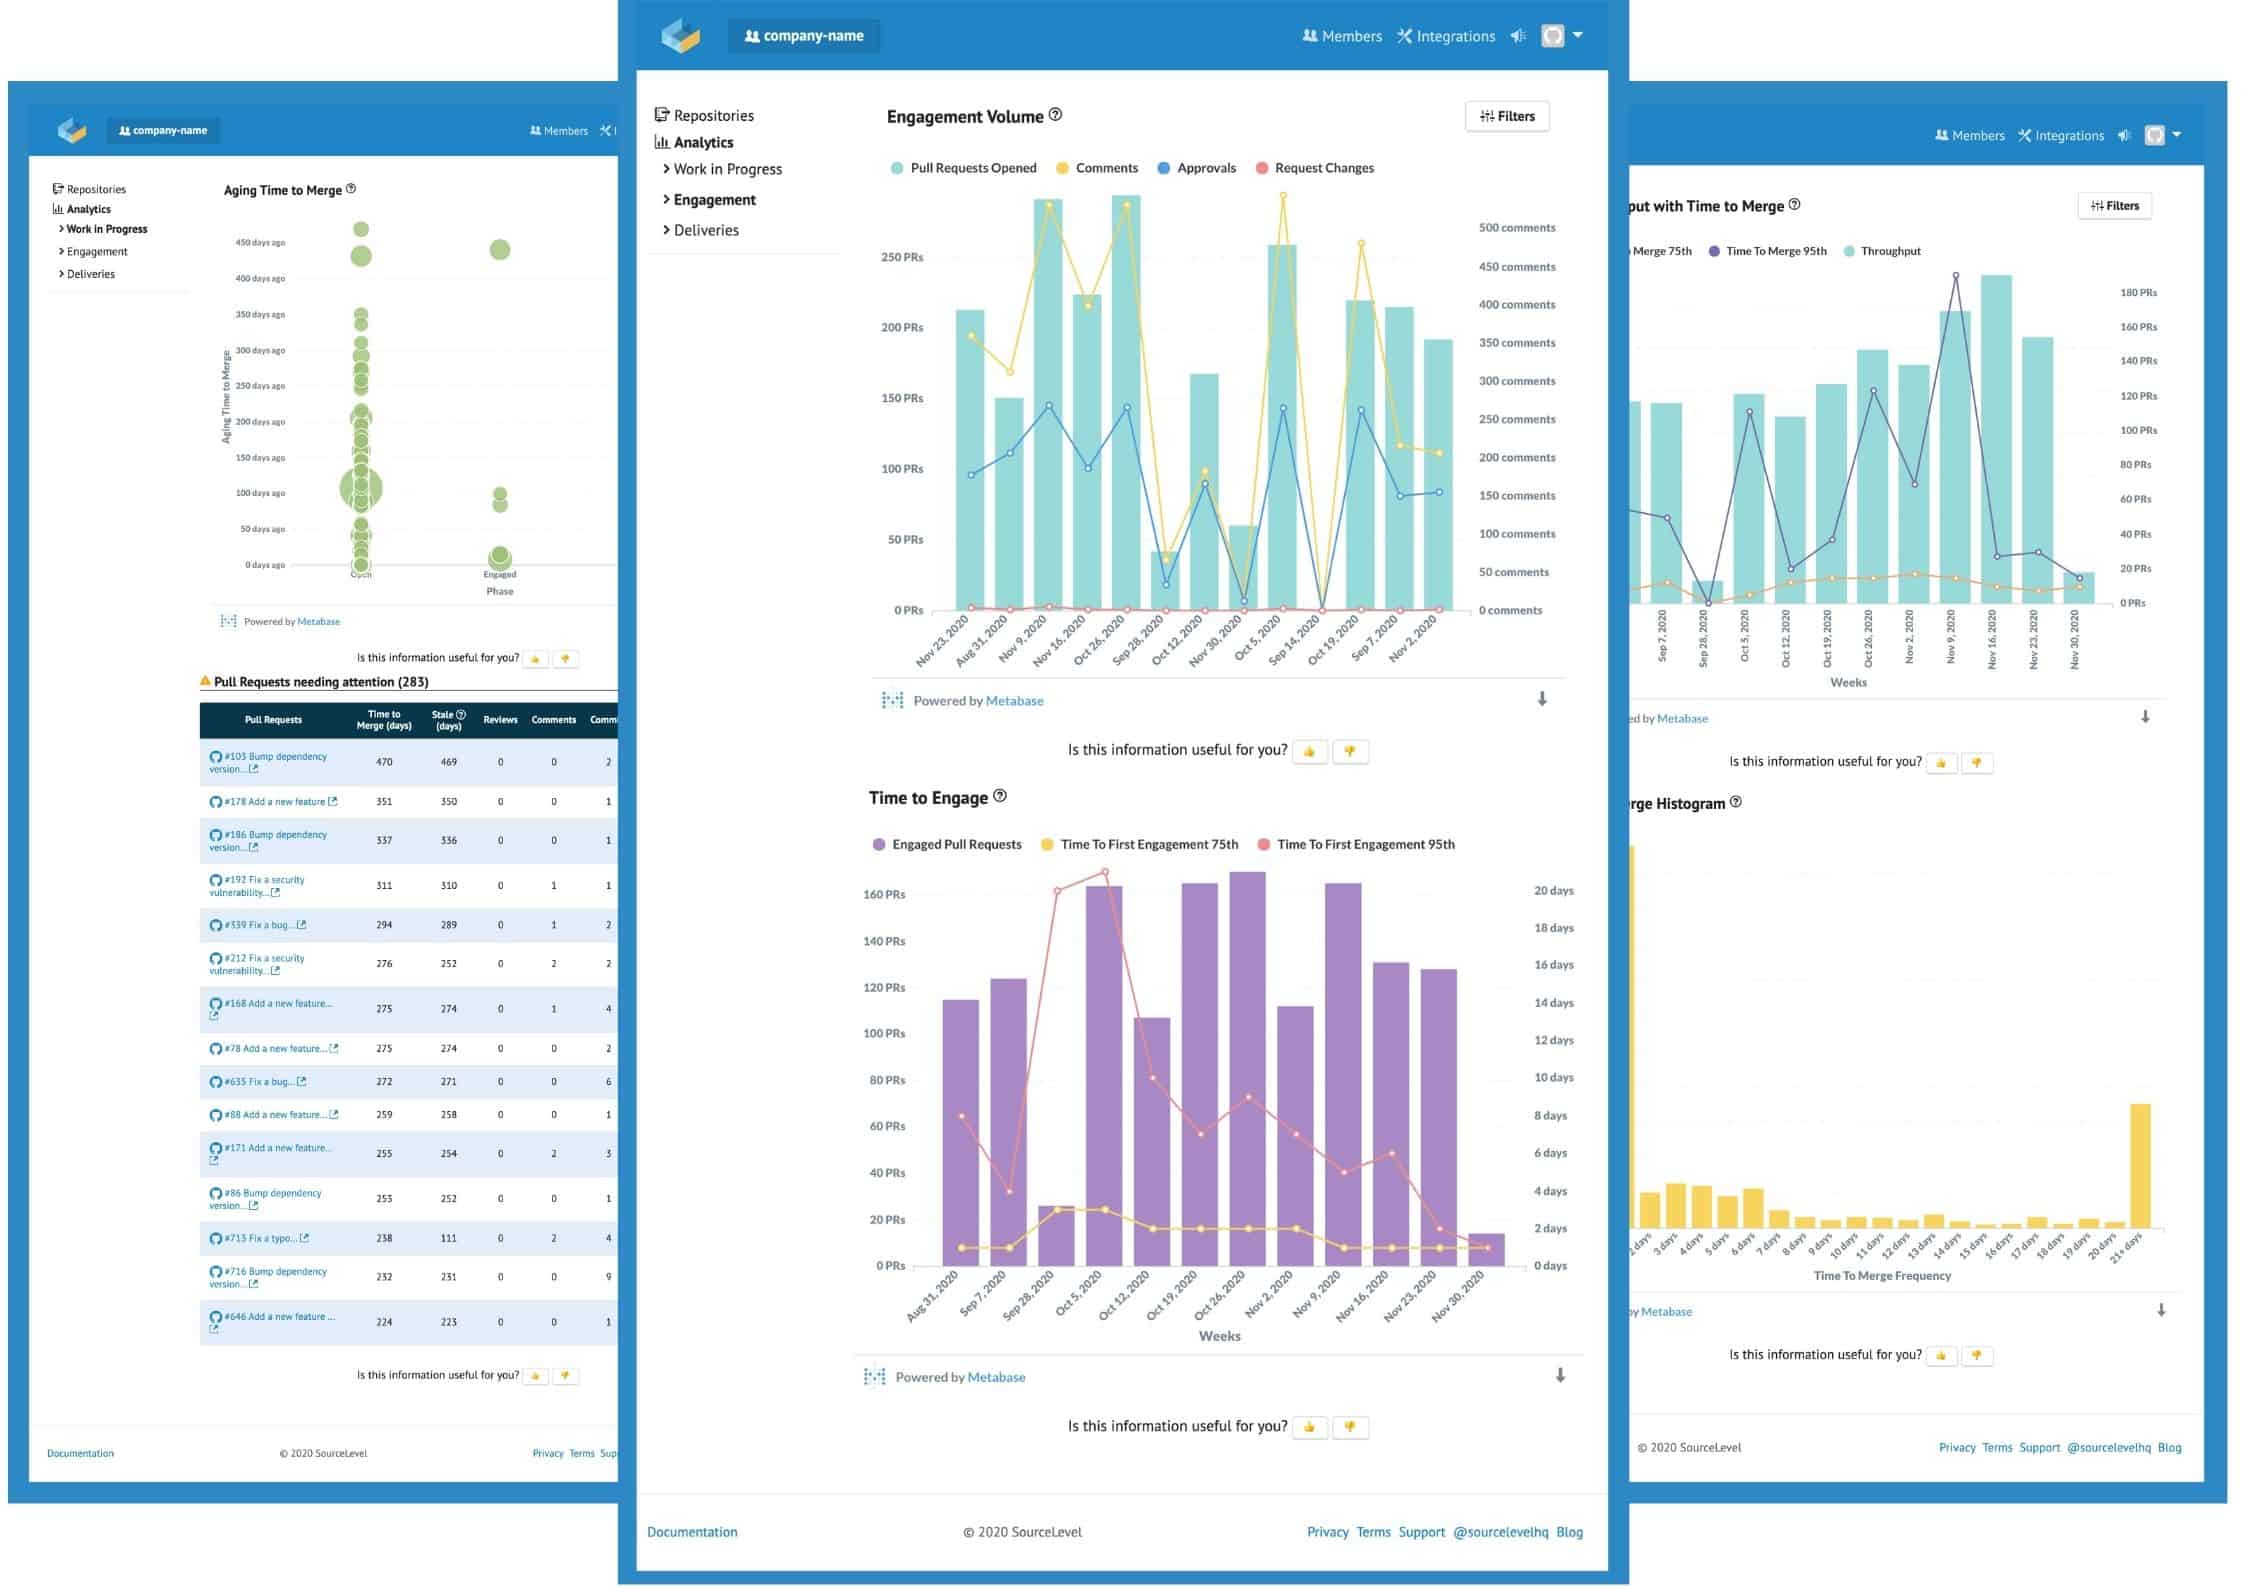Open Members in center window header
Image resolution: width=2245 pixels, height=1587 pixels.
click(x=1342, y=36)
